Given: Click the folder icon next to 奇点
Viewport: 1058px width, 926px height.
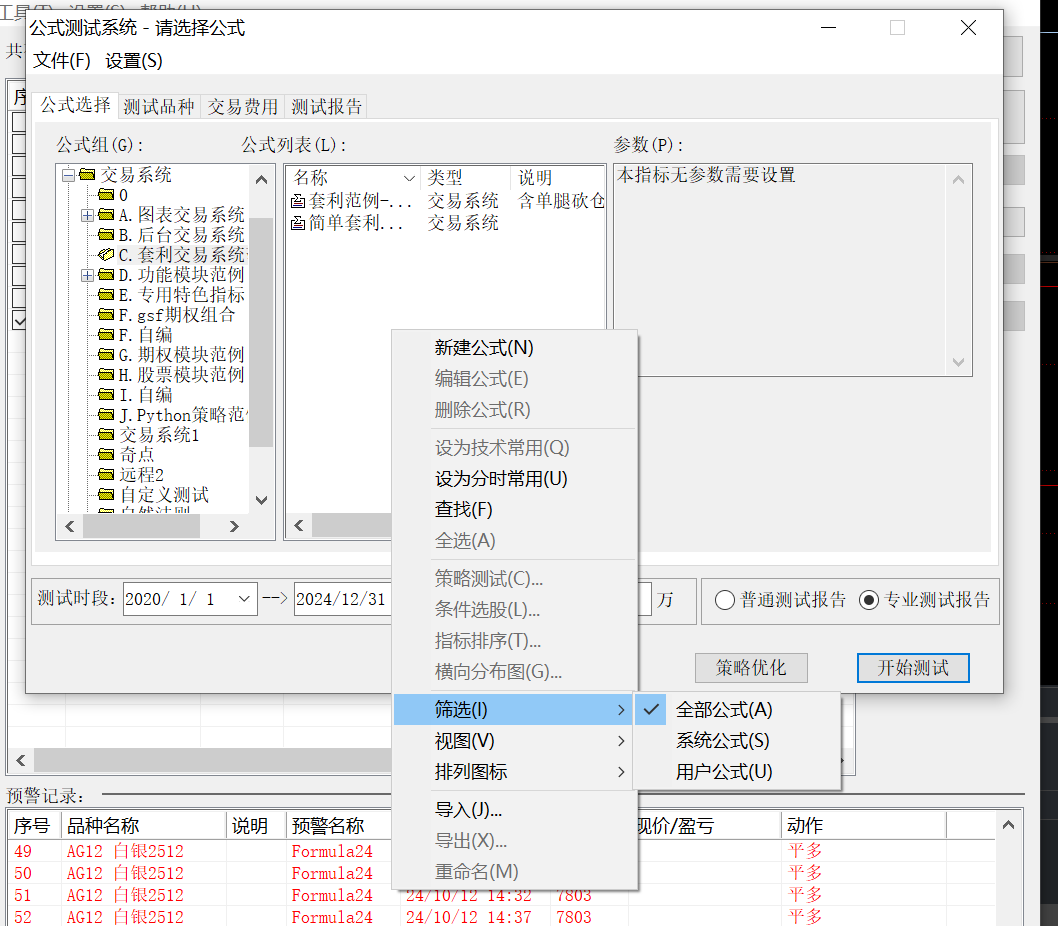Looking at the screenshot, I should [x=106, y=454].
